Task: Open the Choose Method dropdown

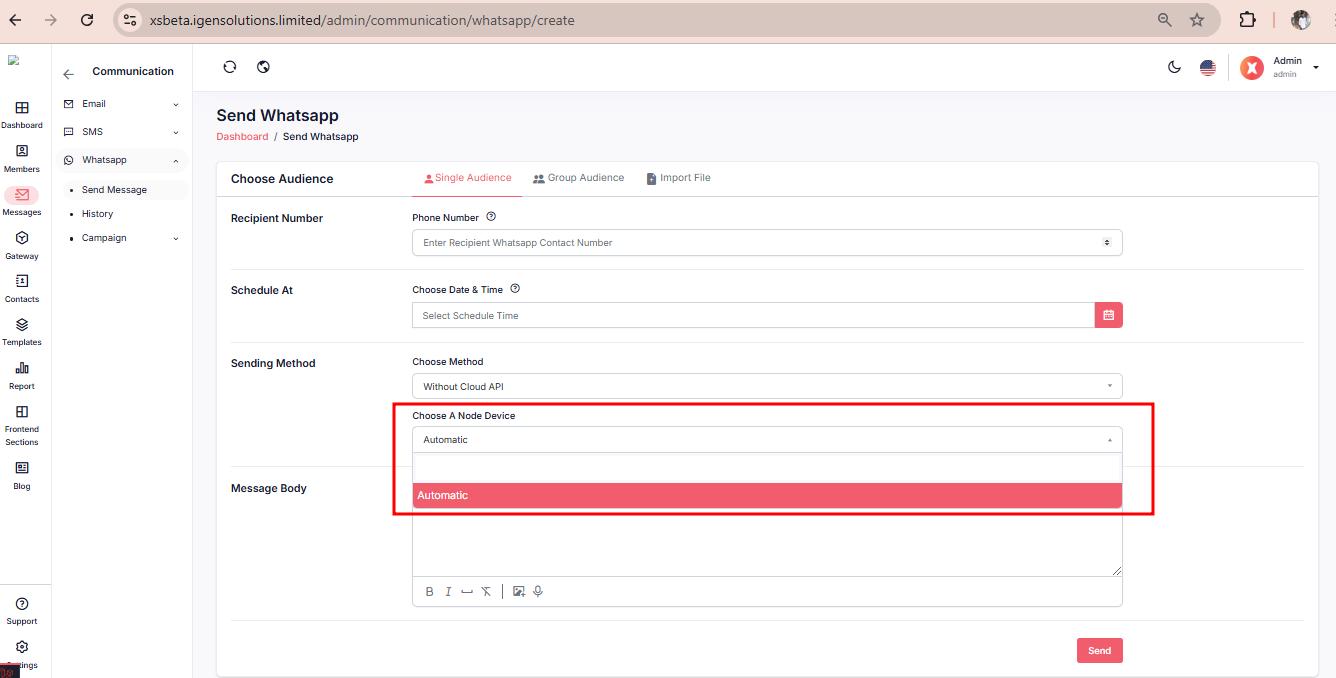Action: [766, 386]
